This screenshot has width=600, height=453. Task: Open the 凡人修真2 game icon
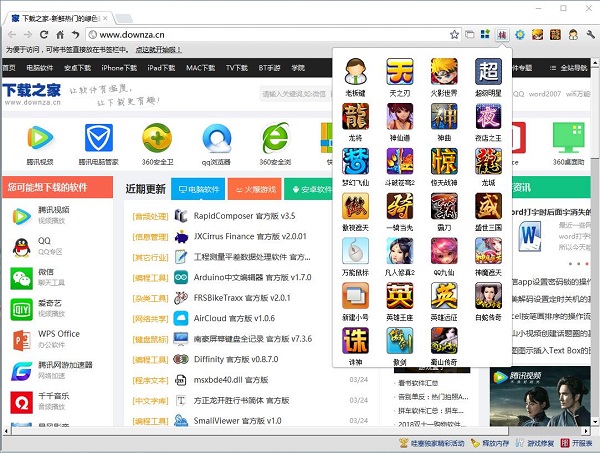(x=399, y=251)
